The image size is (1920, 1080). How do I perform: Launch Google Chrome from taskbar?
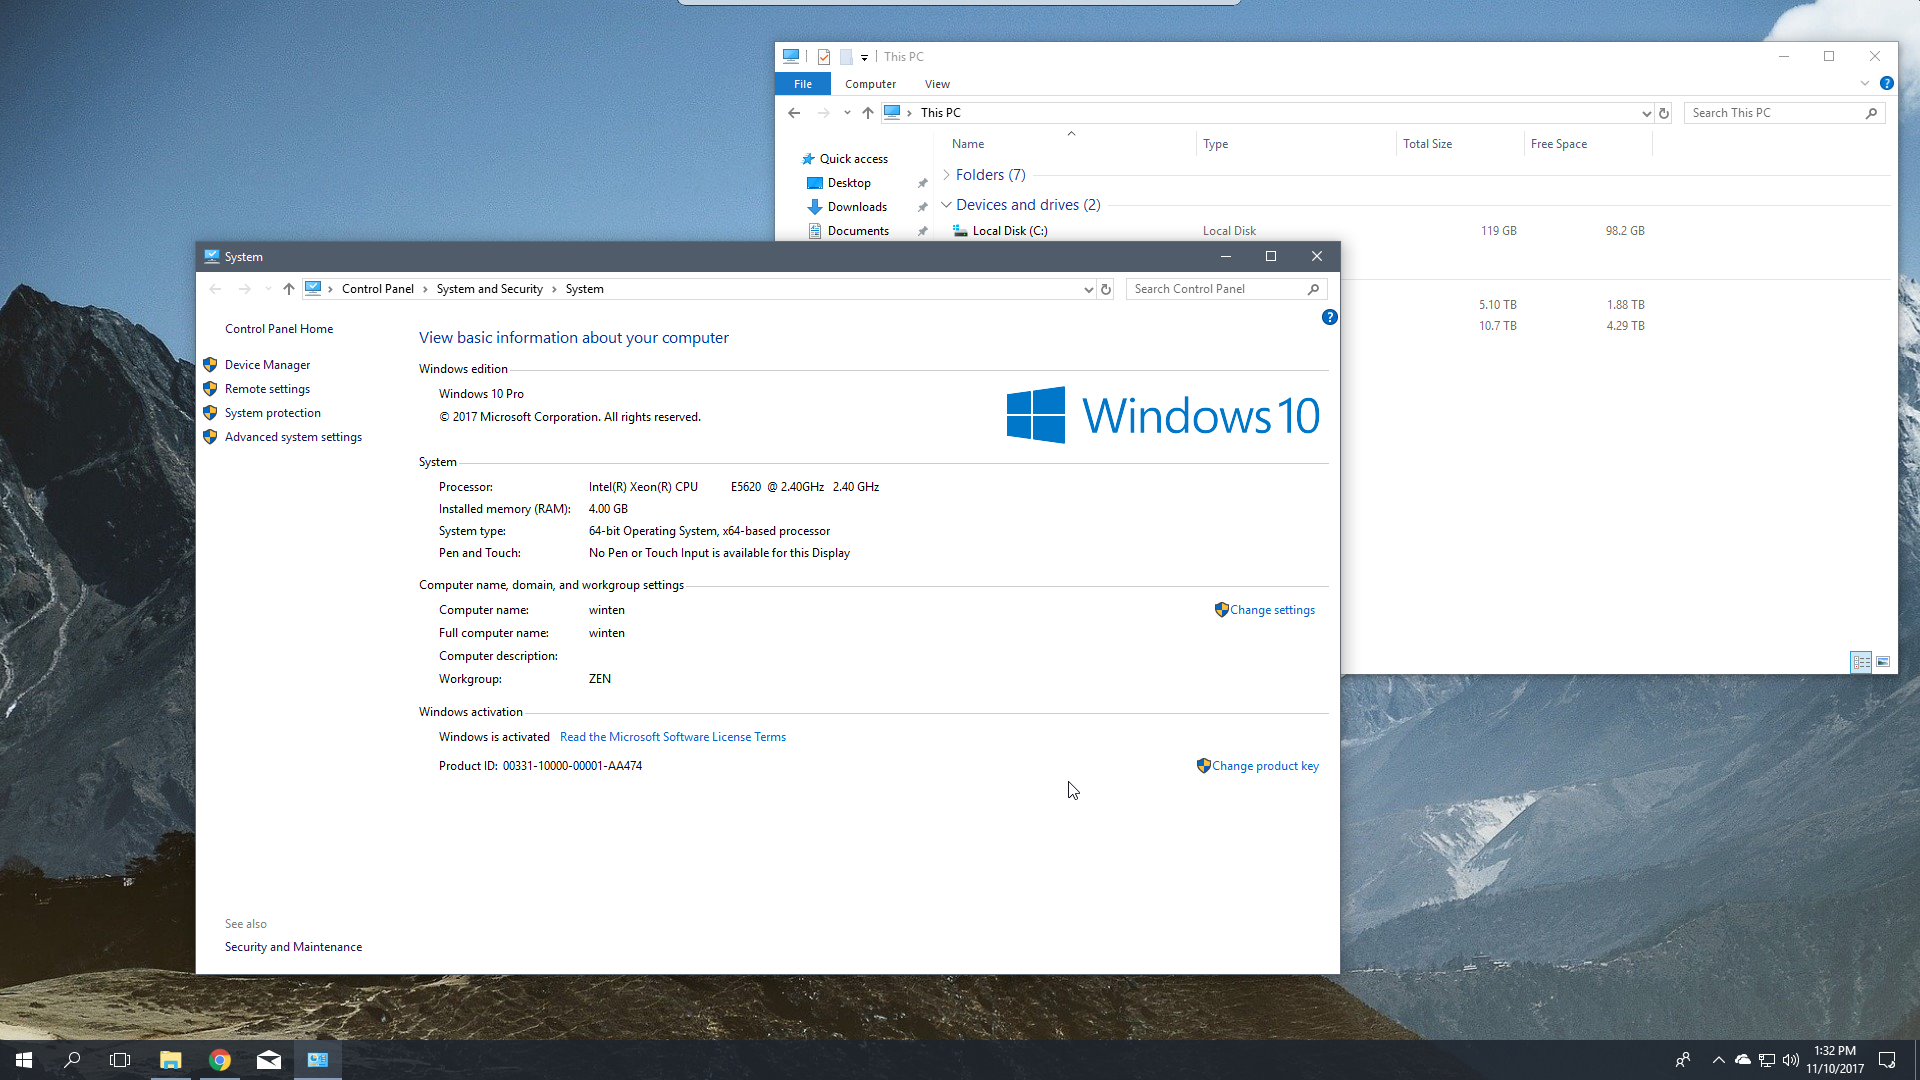220,1060
